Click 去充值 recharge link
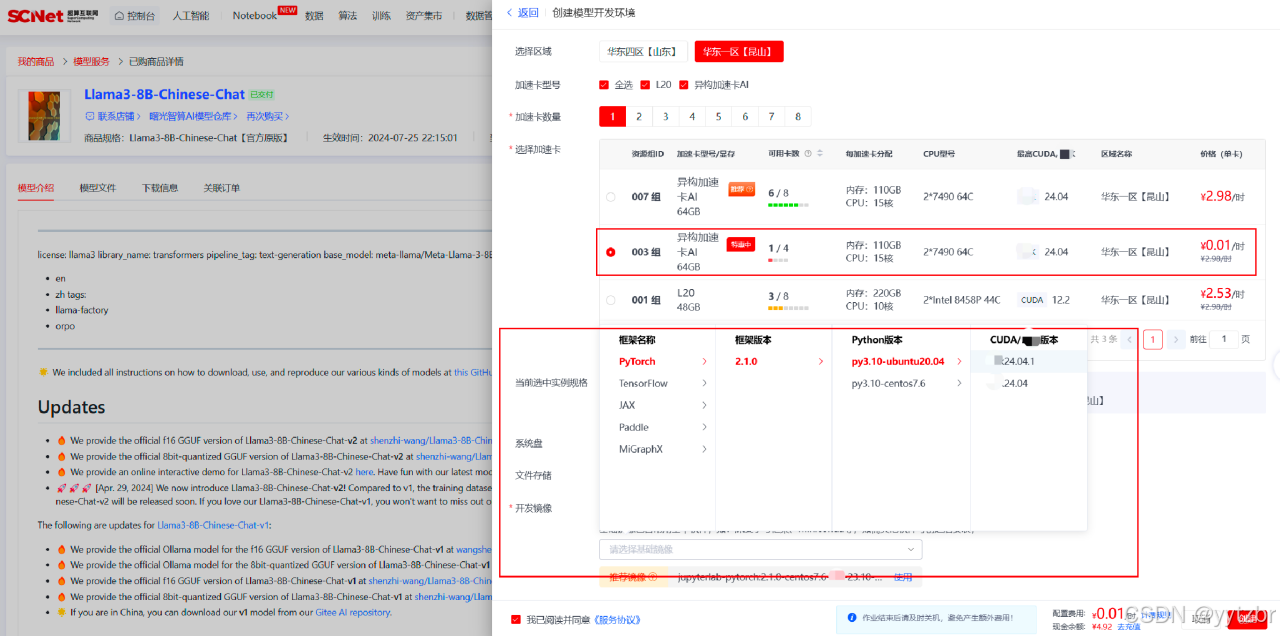Viewport: 1280px width, 636px height. point(1128,627)
